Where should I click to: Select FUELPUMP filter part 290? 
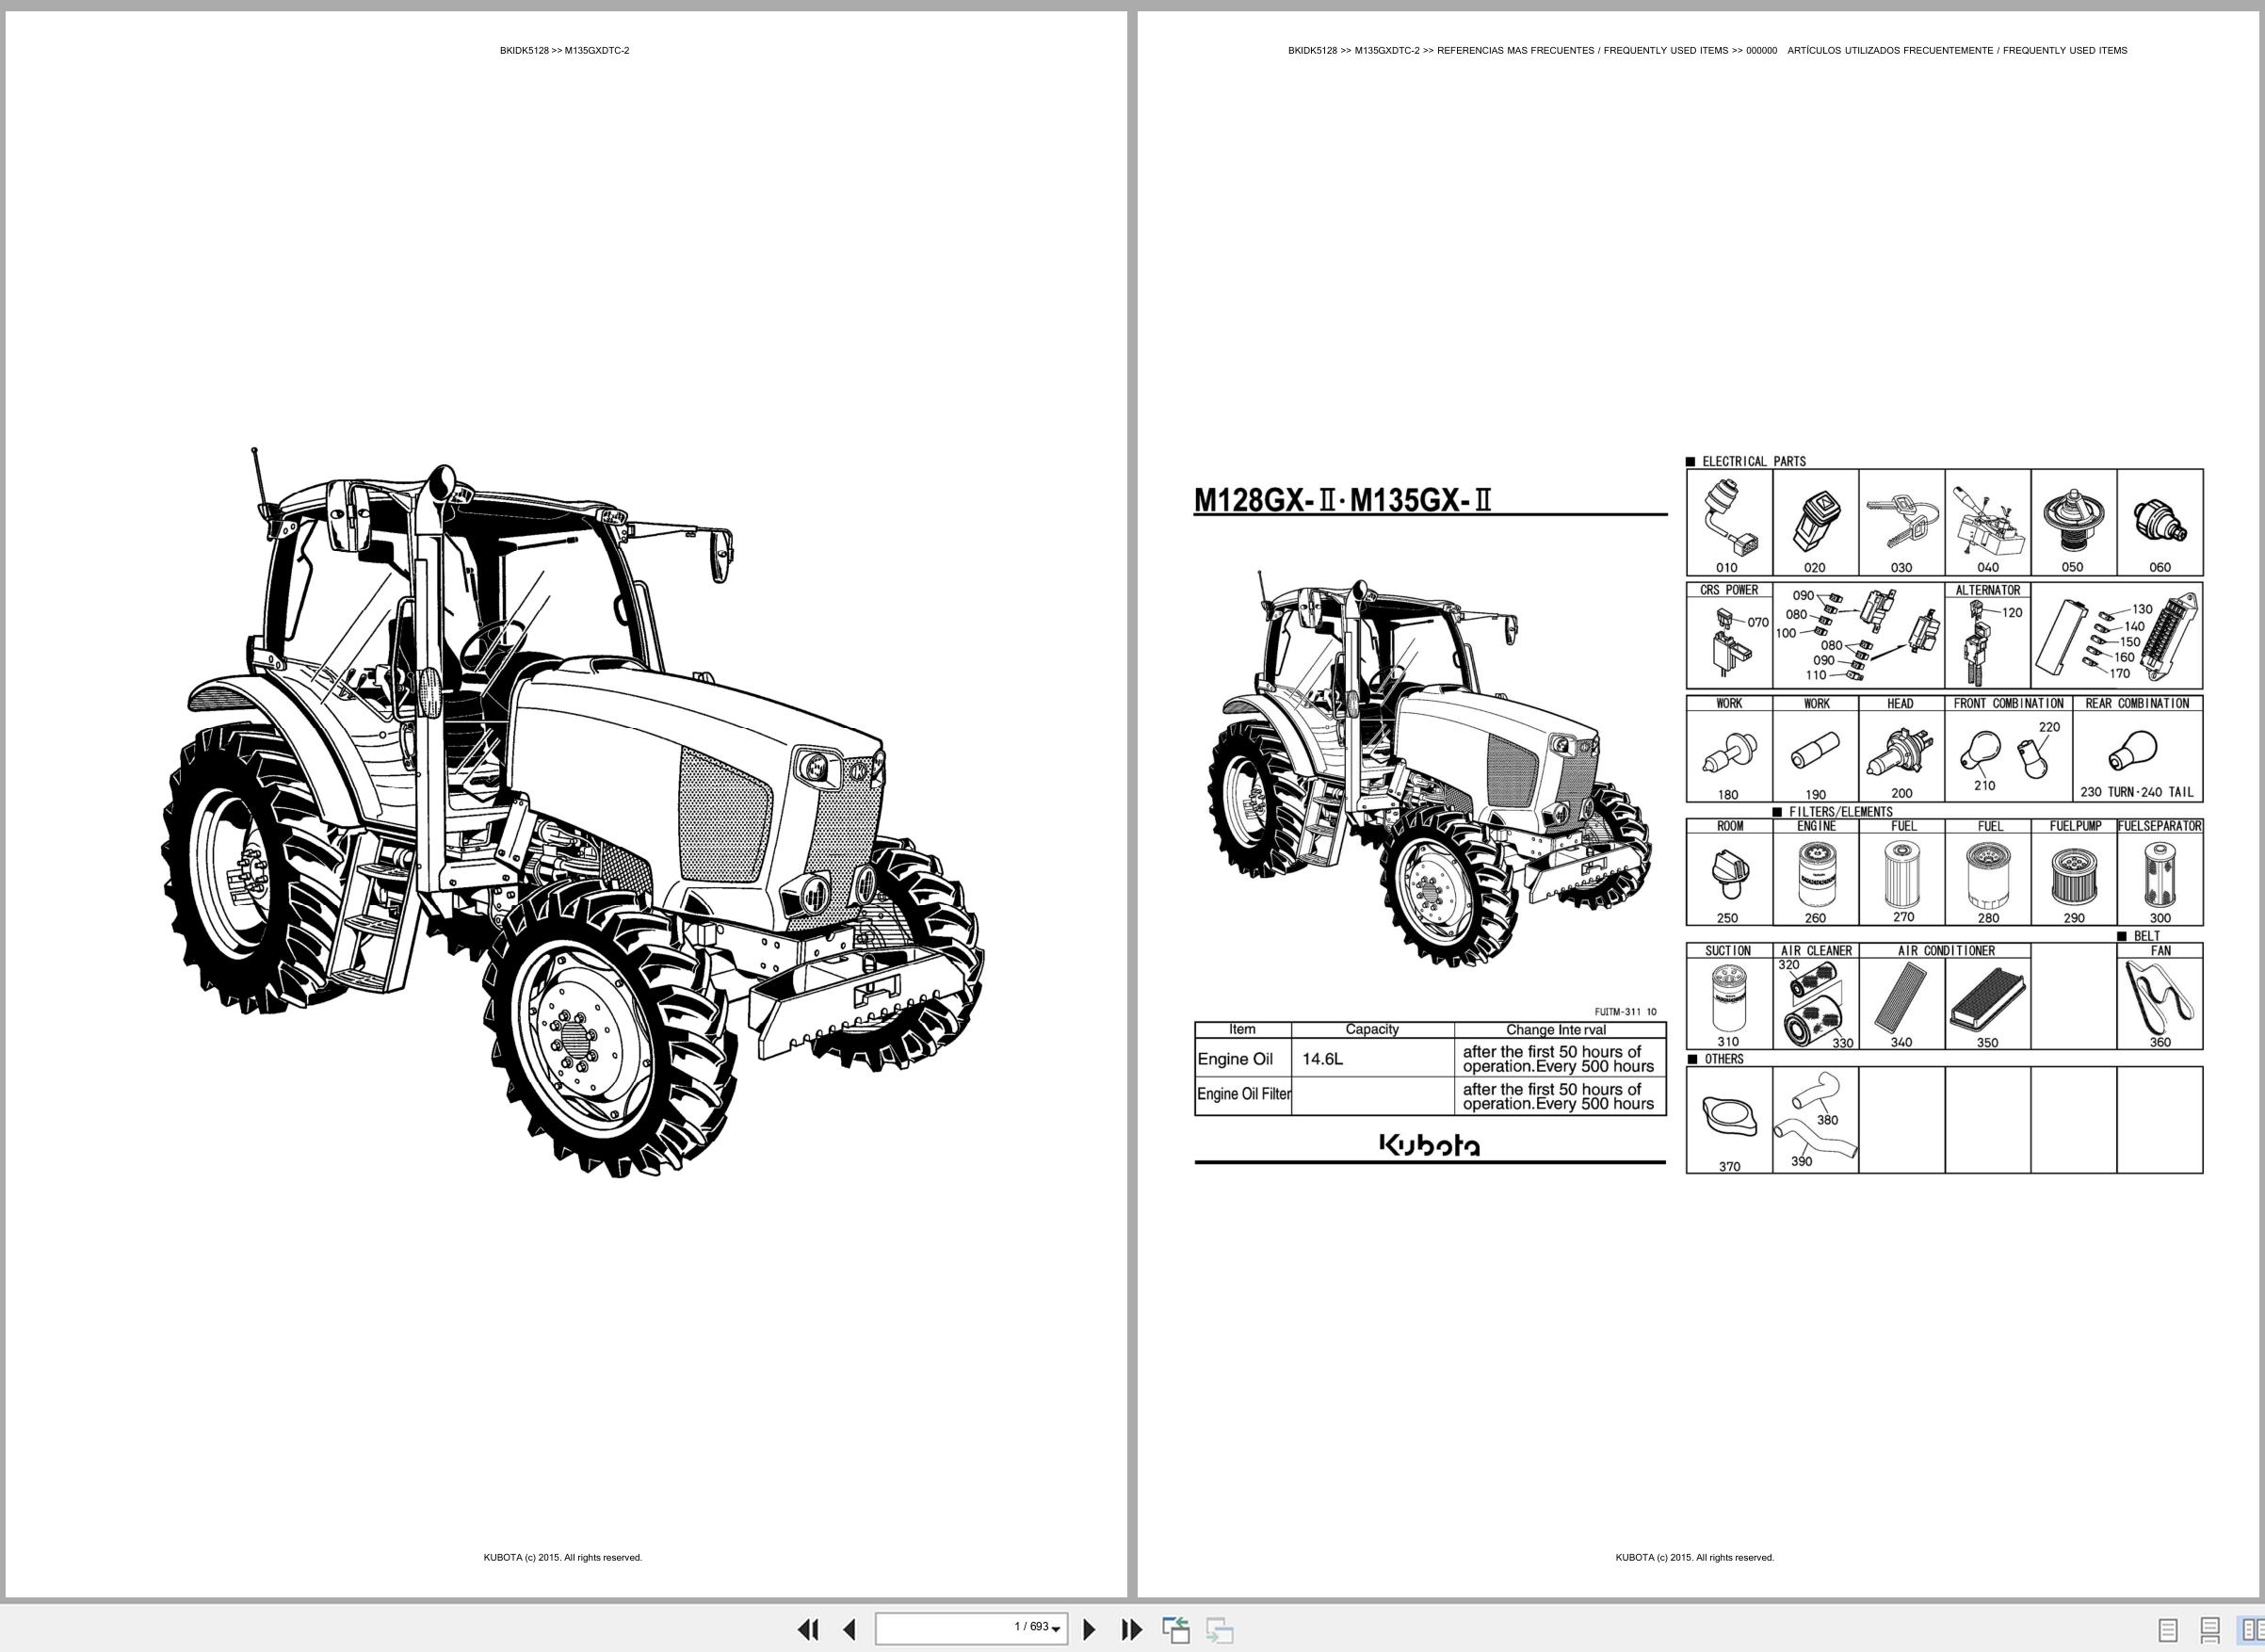tap(2073, 879)
